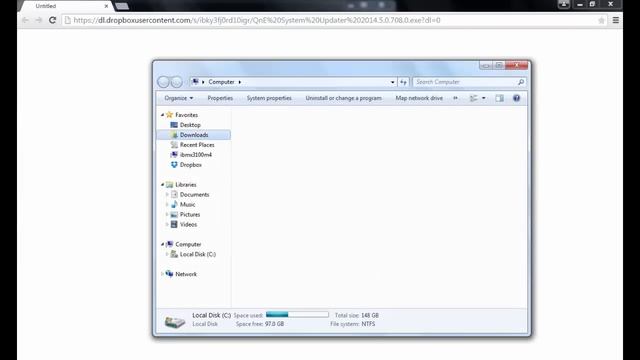Open the view options dropdown arrow
The height and width of the screenshot is (360, 640).
point(484,98)
